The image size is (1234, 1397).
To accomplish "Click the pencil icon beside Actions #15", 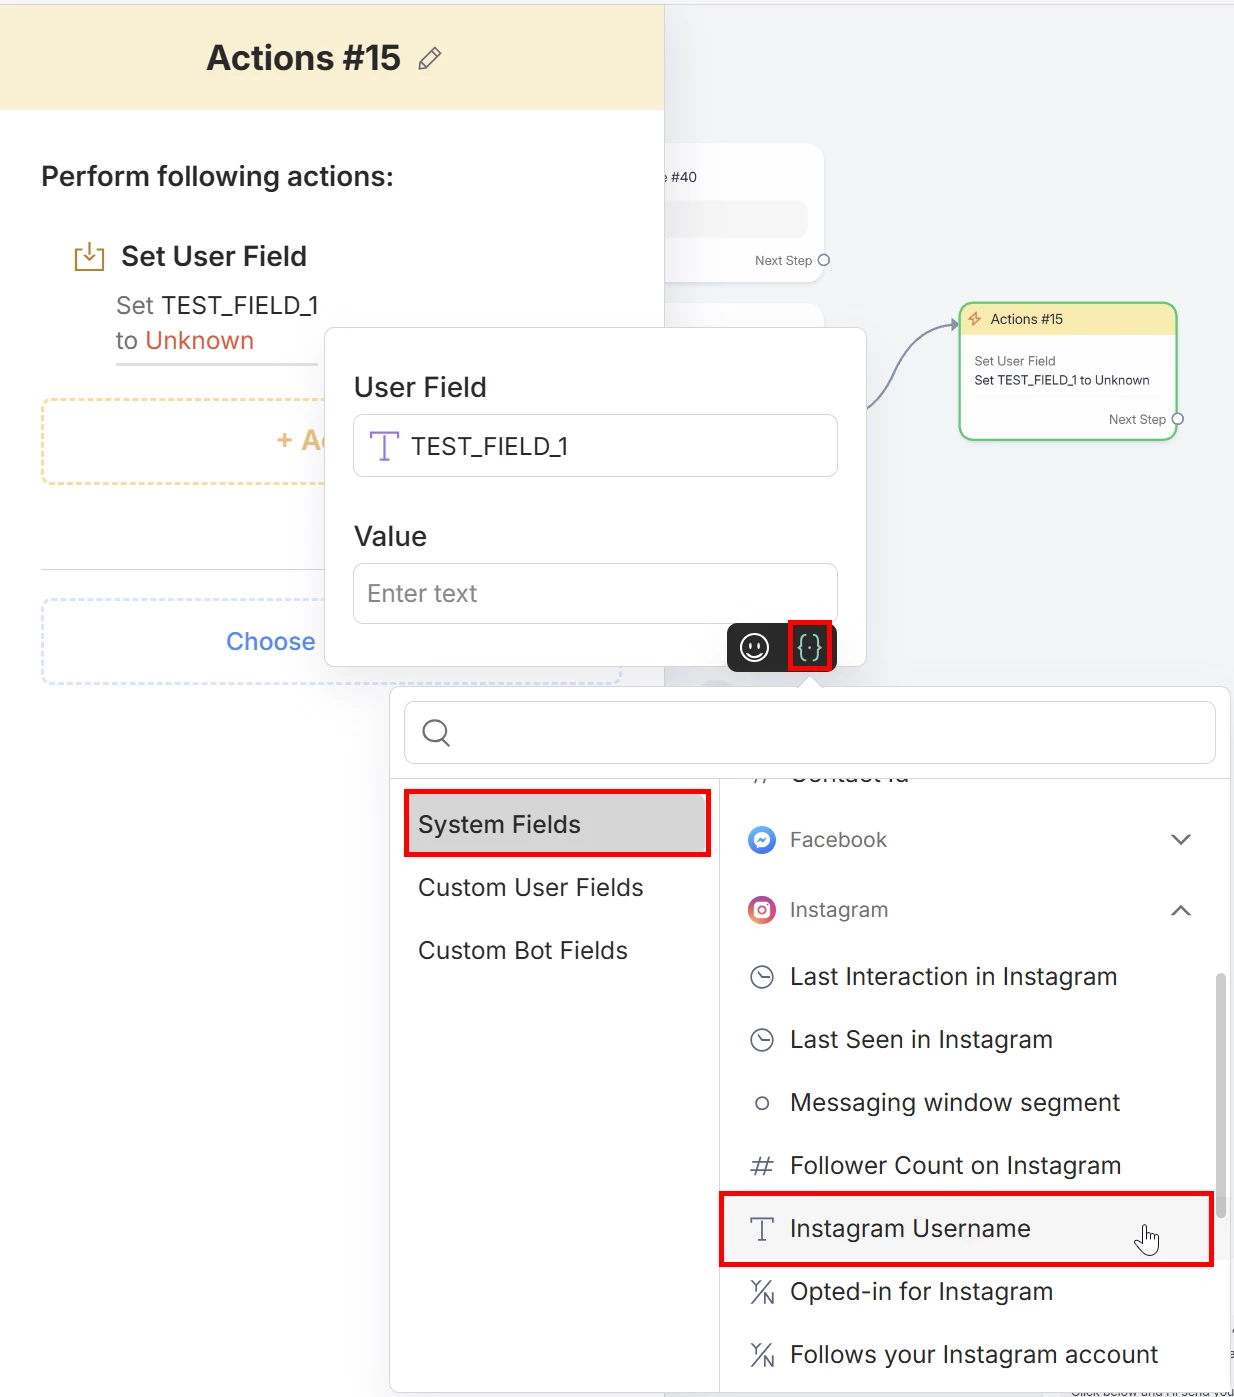I will (x=430, y=59).
